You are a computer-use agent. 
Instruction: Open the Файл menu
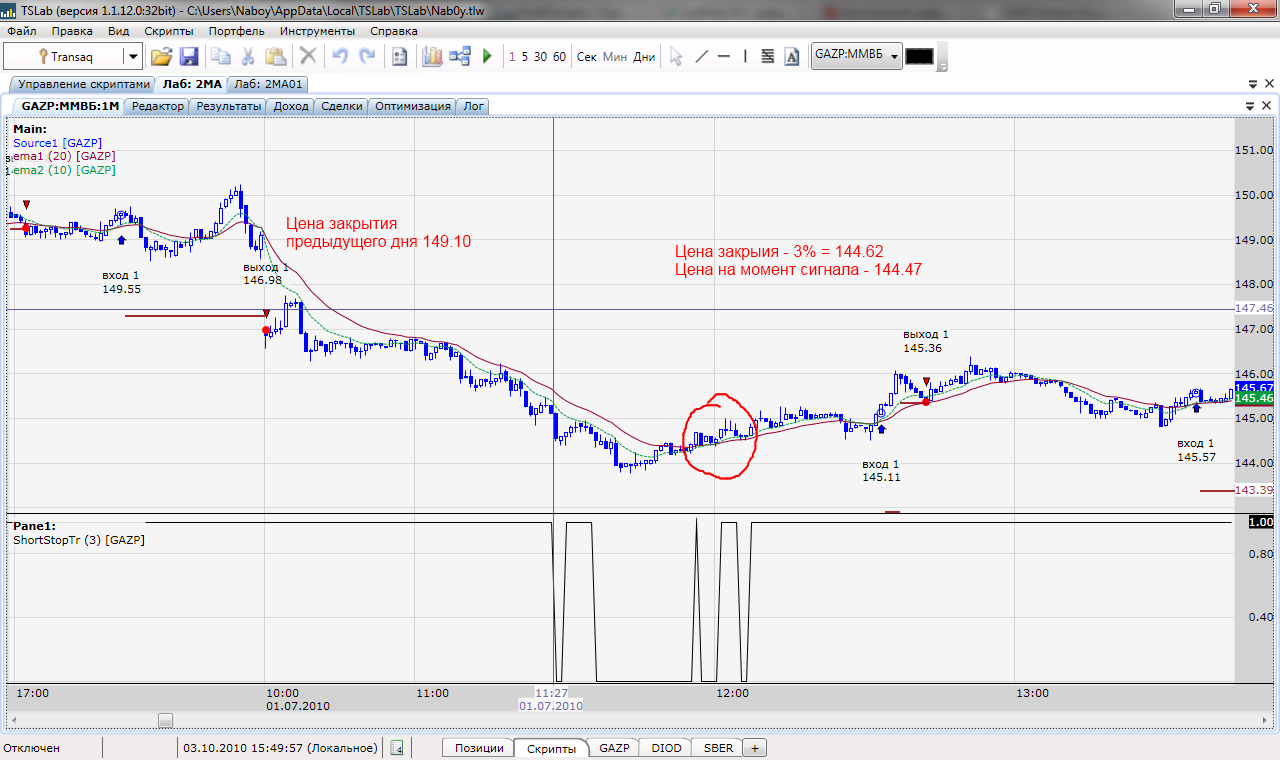coord(21,31)
